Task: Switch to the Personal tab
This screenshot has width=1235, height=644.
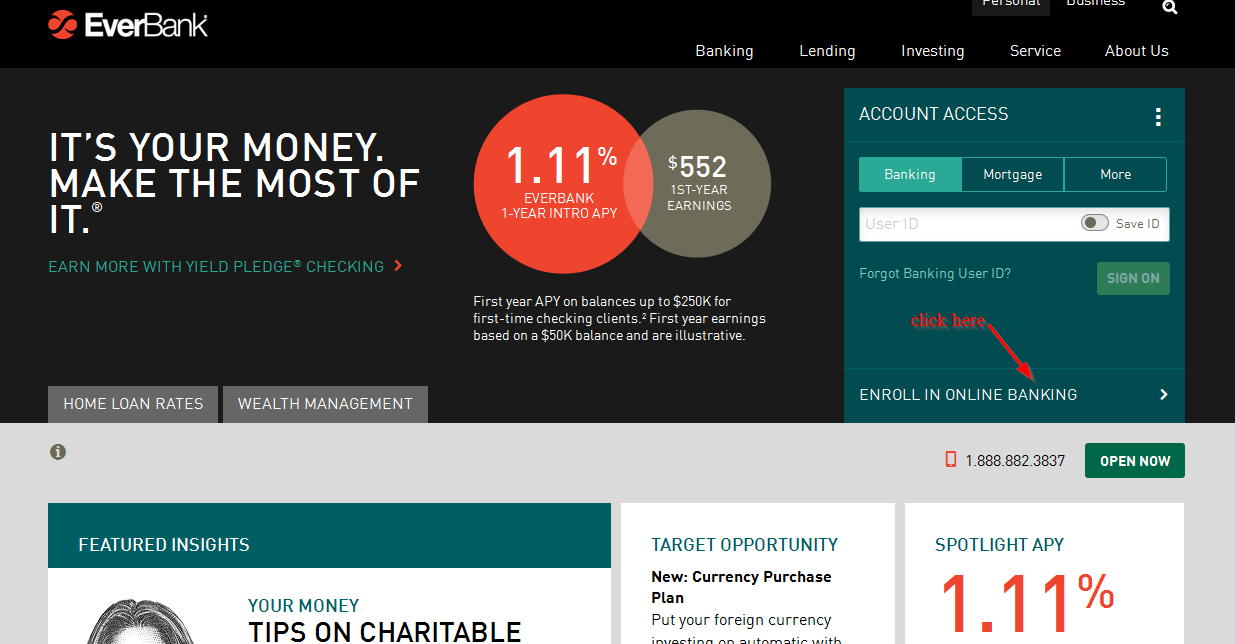Action: click(1011, 5)
